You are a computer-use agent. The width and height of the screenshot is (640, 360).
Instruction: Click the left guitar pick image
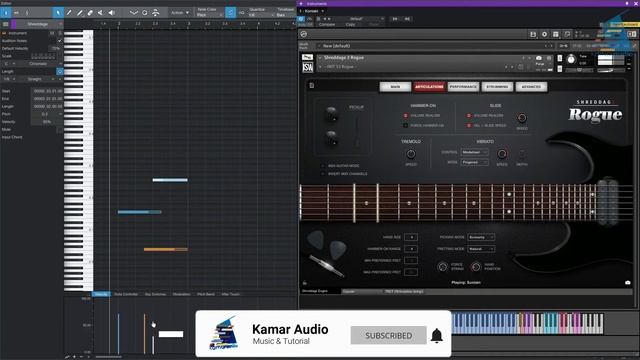pos(316,240)
